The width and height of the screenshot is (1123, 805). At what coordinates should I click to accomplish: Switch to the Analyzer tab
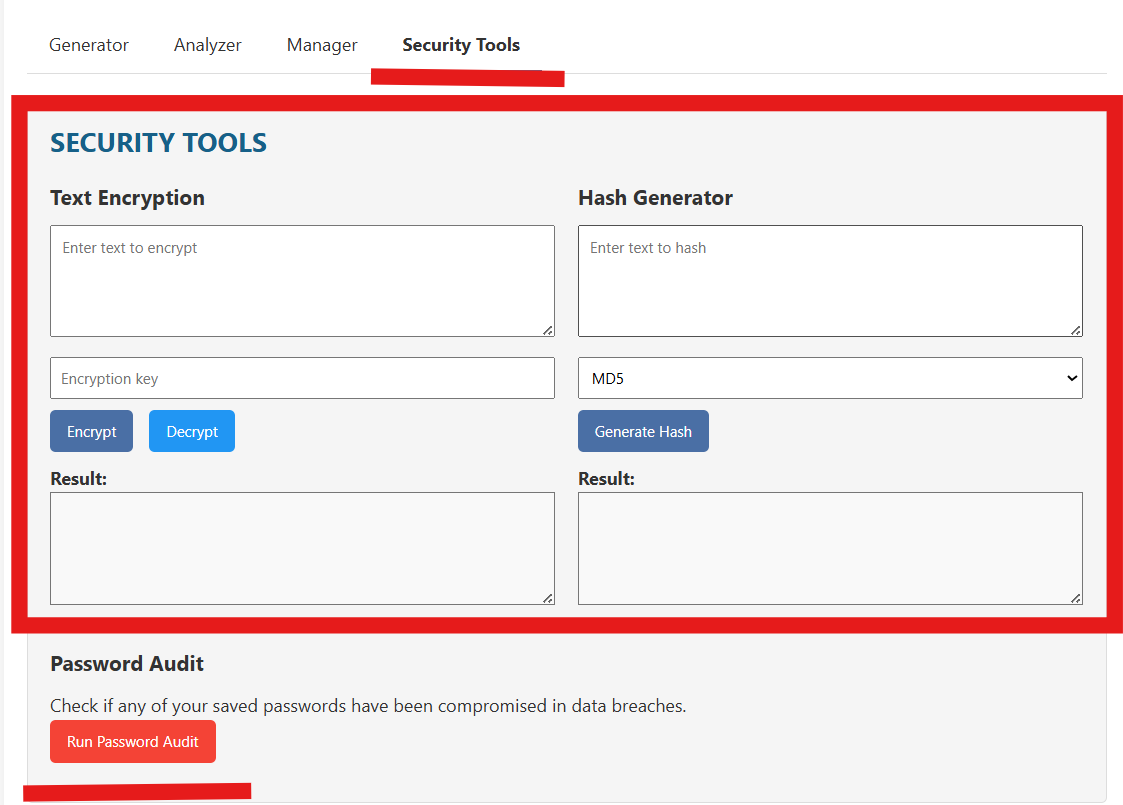tap(207, 45)
